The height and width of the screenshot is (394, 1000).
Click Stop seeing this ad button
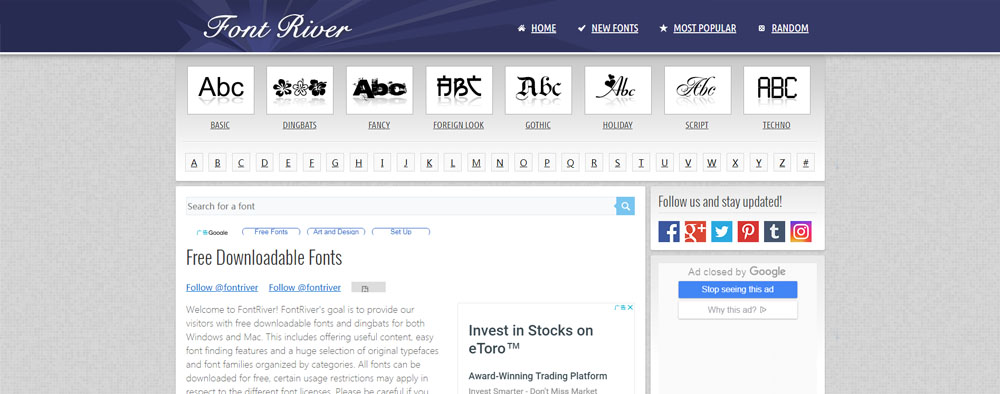click(738, 289)
